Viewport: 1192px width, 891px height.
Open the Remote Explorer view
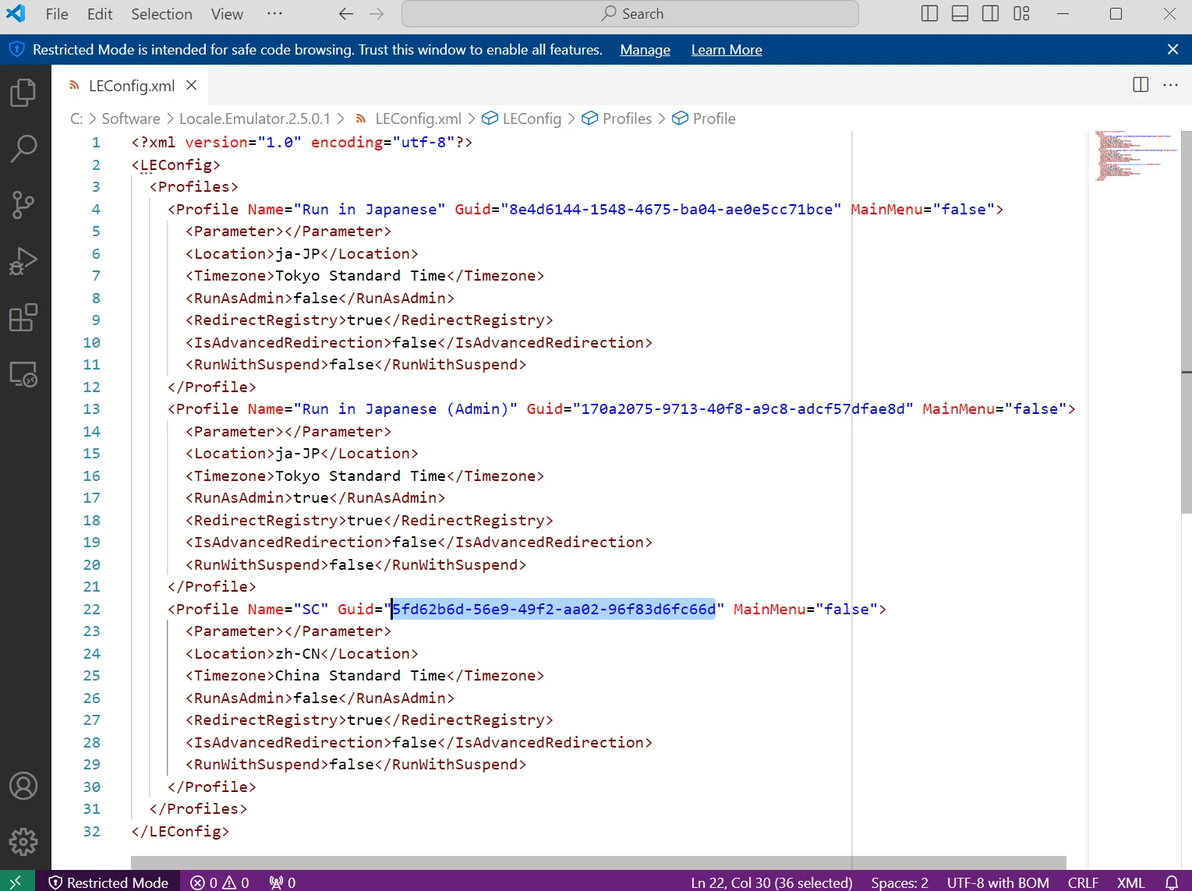[23, 374]
